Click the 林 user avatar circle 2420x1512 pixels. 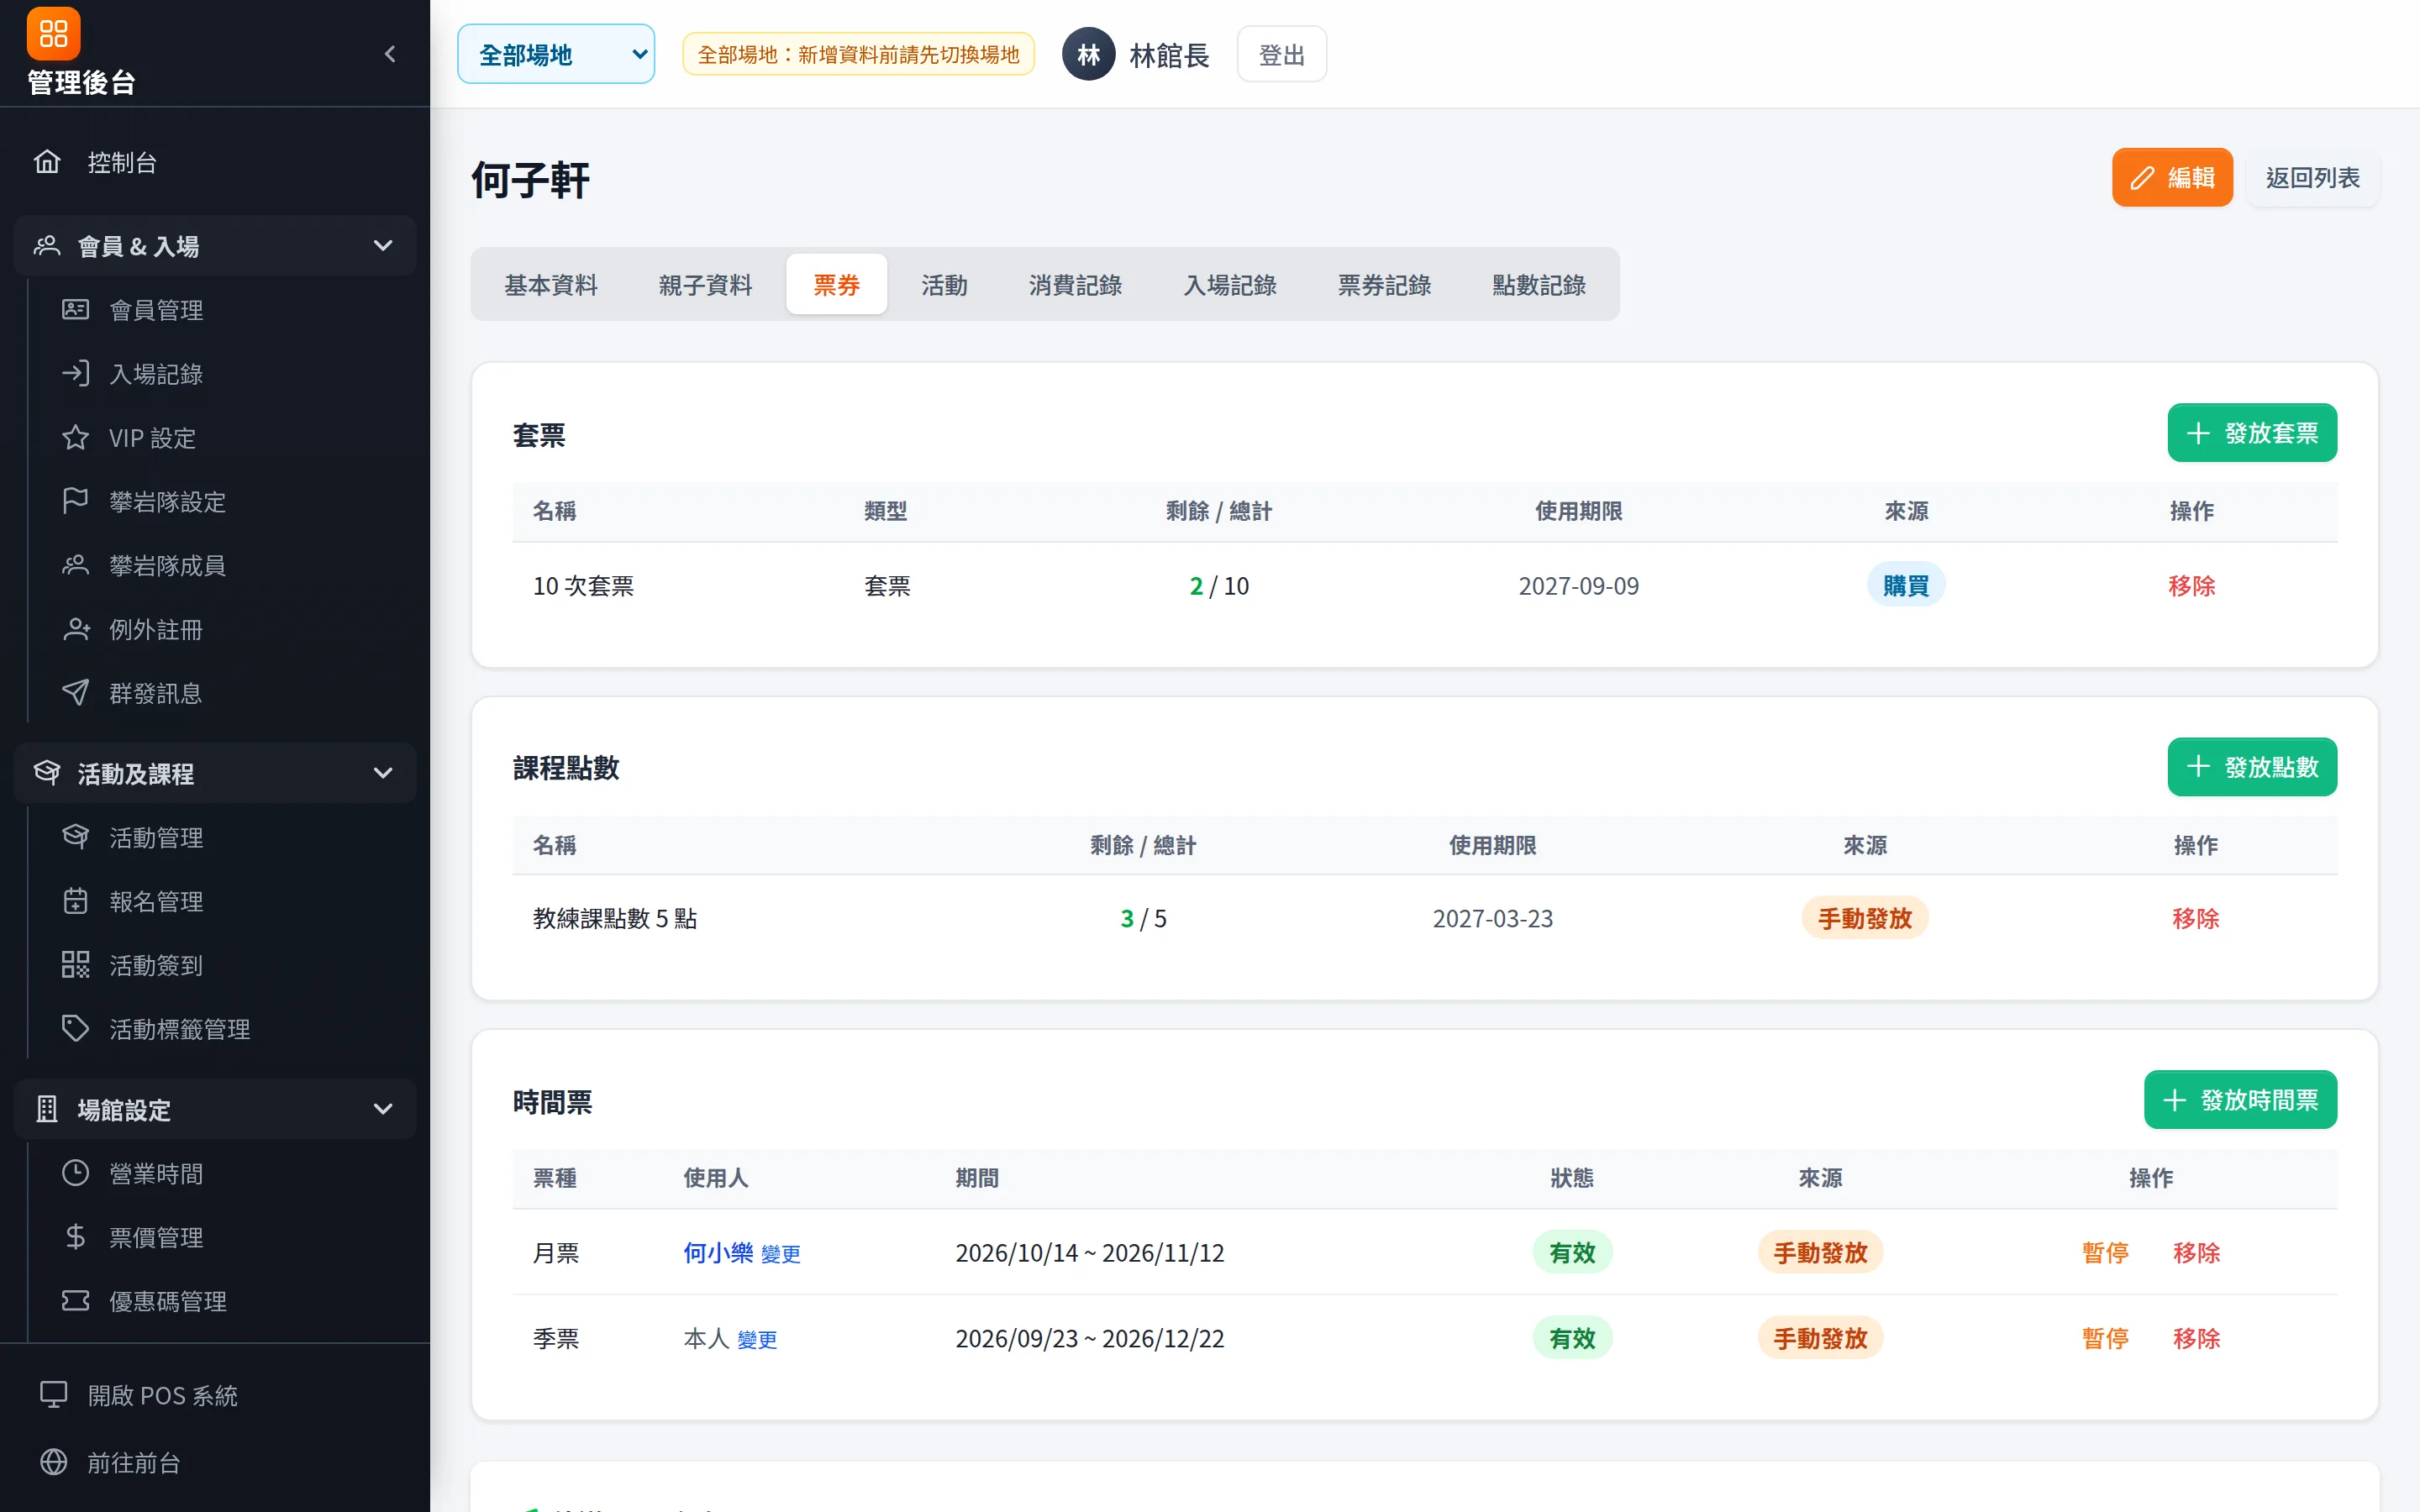click(1088, 54)
